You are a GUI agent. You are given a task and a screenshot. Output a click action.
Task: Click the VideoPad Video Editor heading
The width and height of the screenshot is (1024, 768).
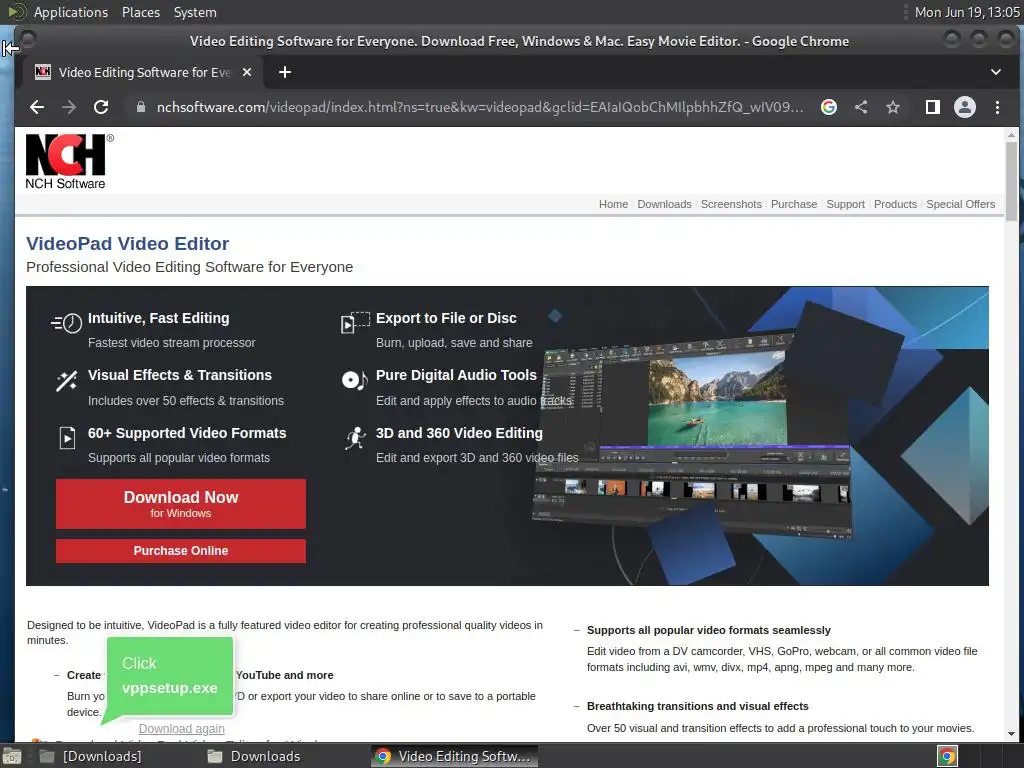[127, 244]
